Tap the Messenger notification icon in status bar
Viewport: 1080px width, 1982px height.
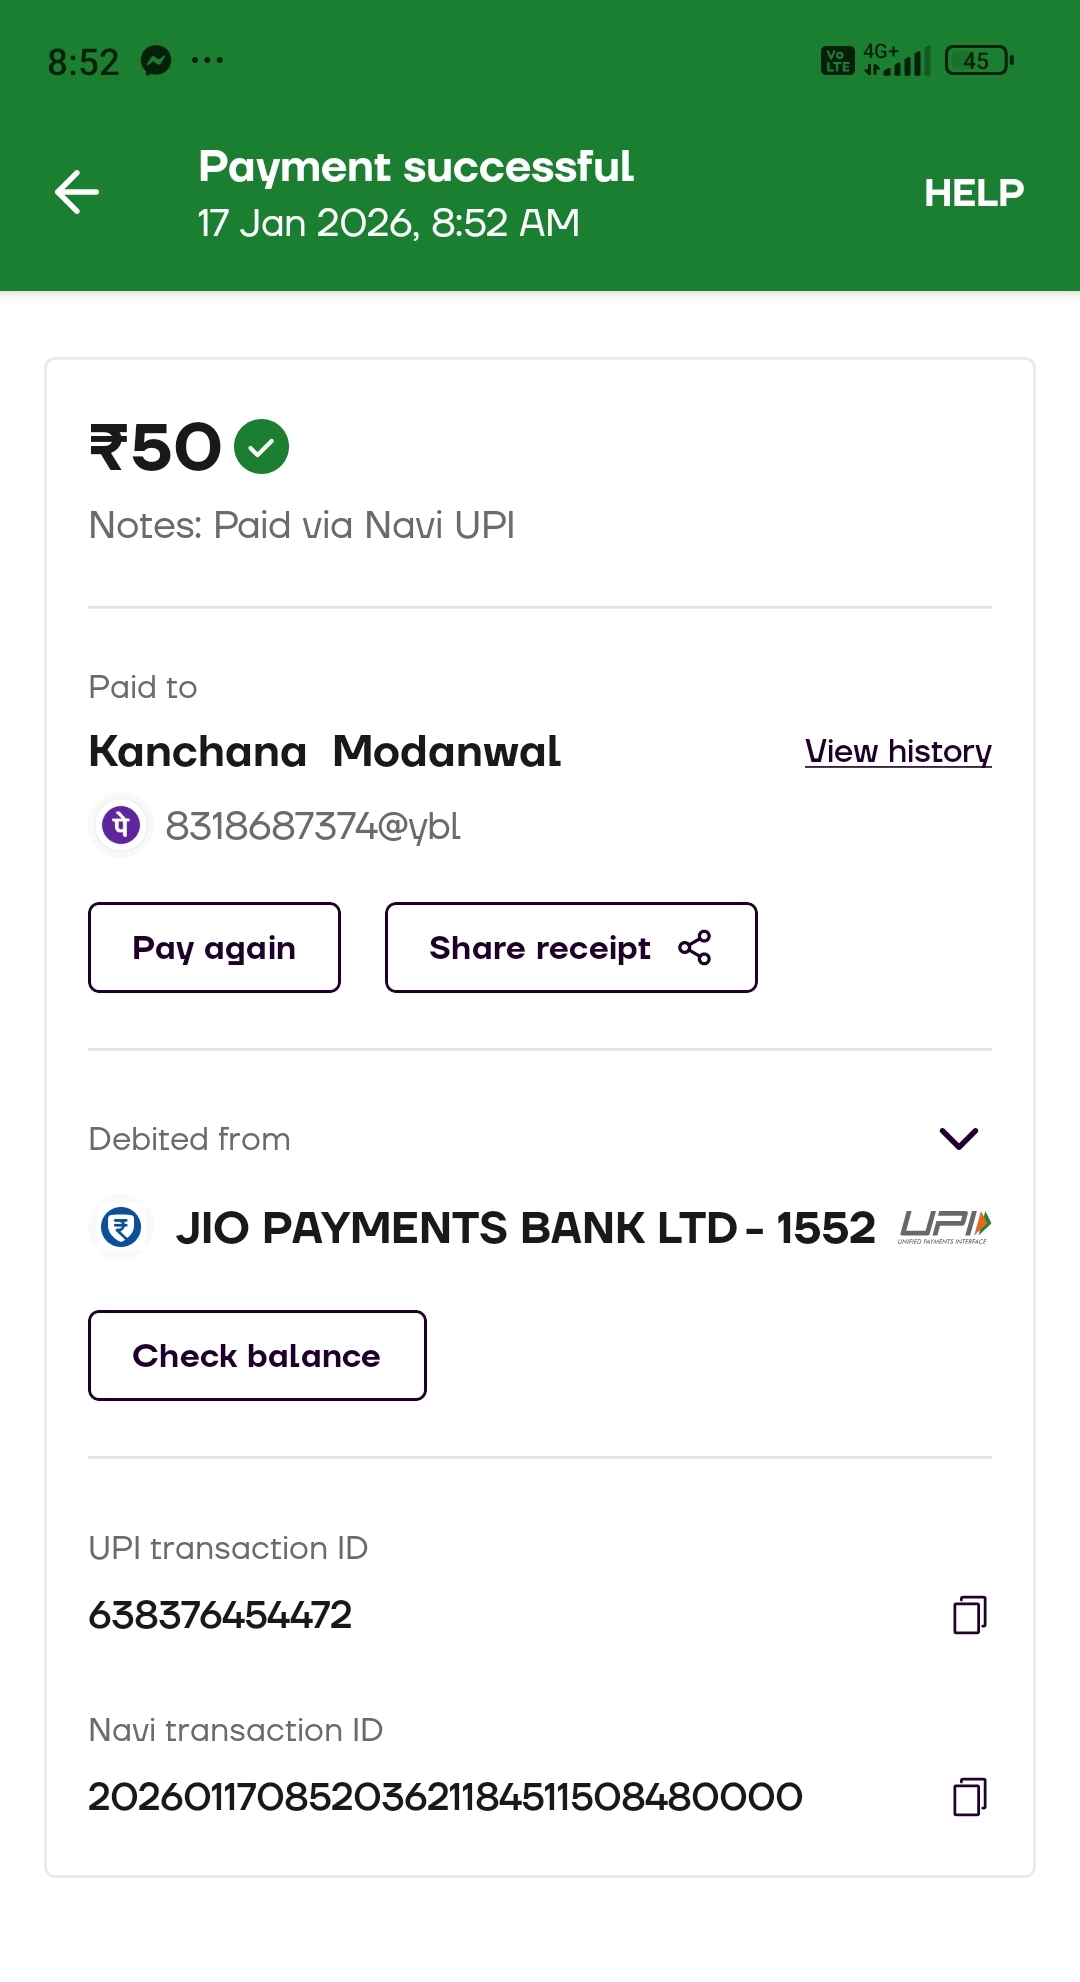pos(156,61)
